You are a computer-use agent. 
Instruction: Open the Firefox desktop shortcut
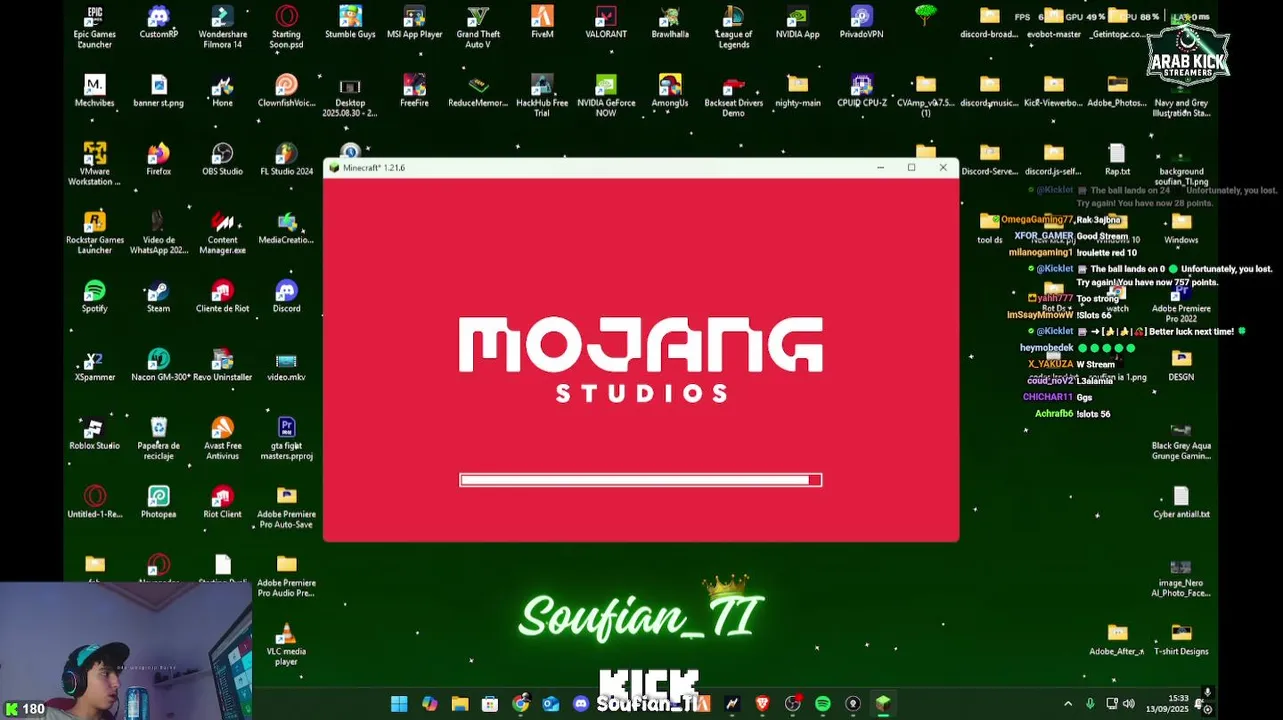158,160
